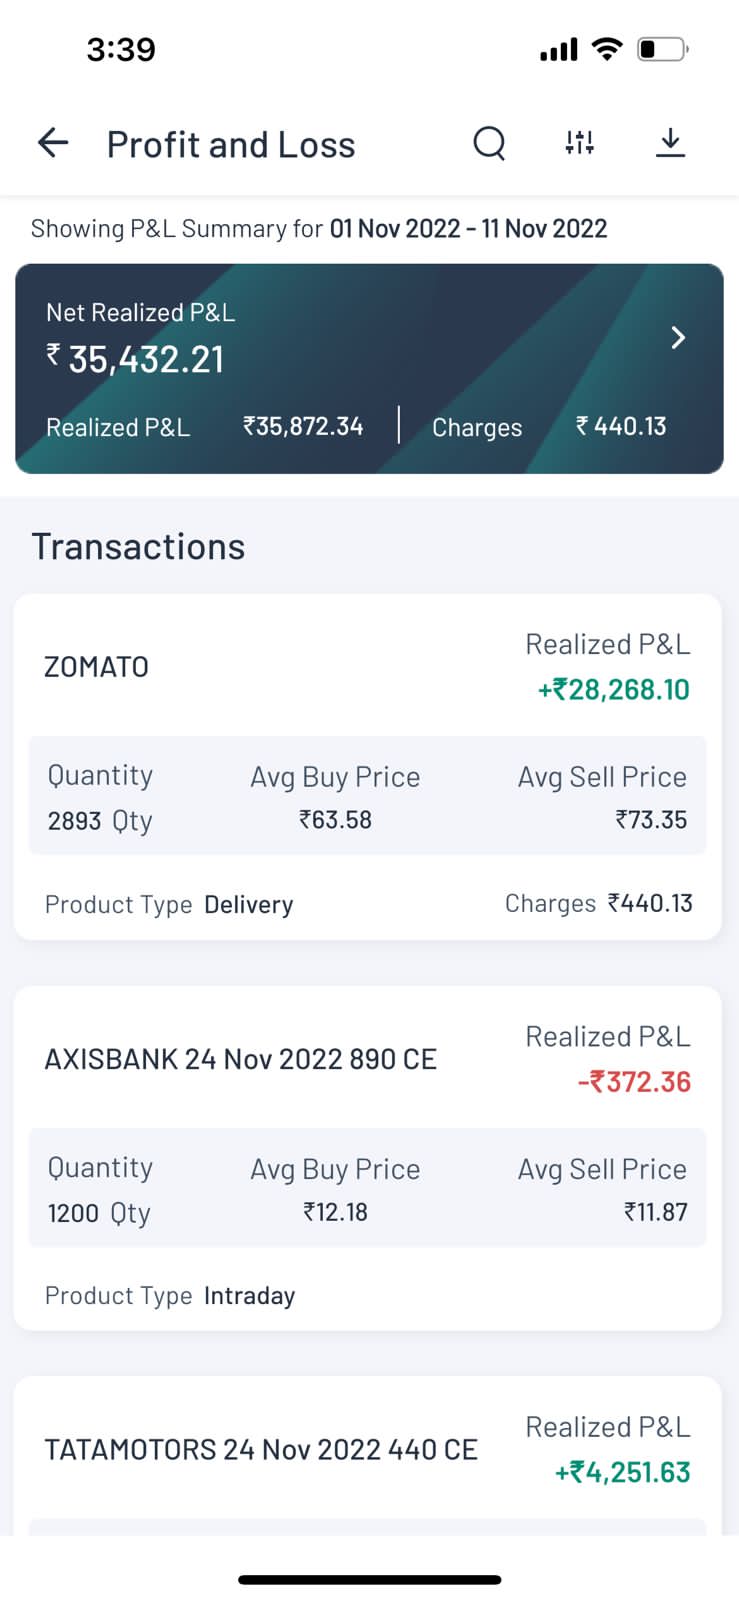Open the filter sliders icon
The image size is (739, 1600).
tap(579, 144)
